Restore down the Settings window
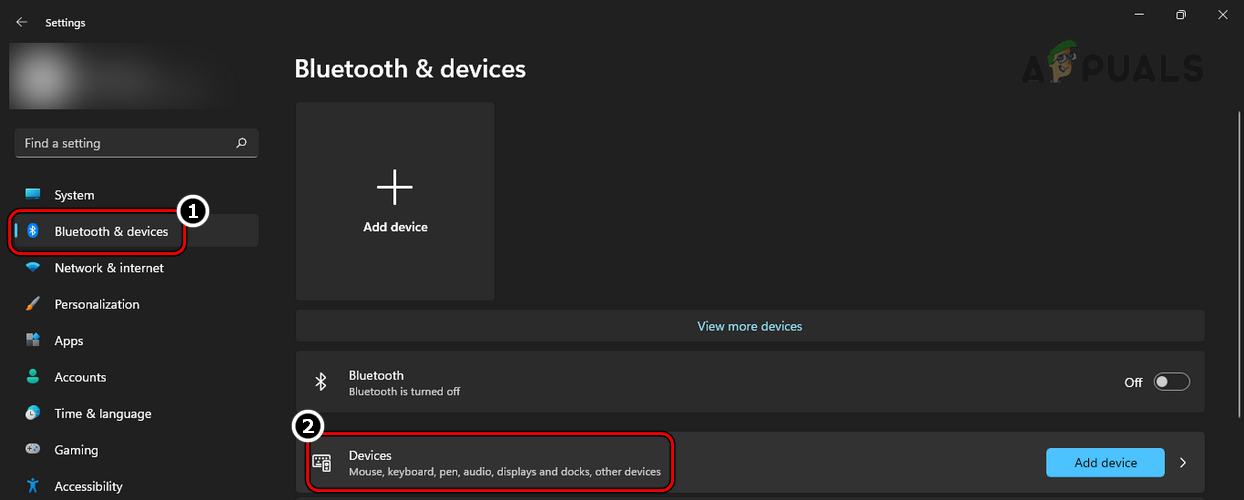The image size is (1244, 500). (1181, 15)
